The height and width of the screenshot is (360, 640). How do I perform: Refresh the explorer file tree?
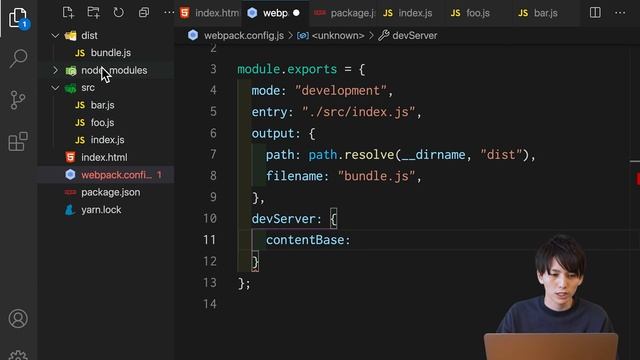118,13
